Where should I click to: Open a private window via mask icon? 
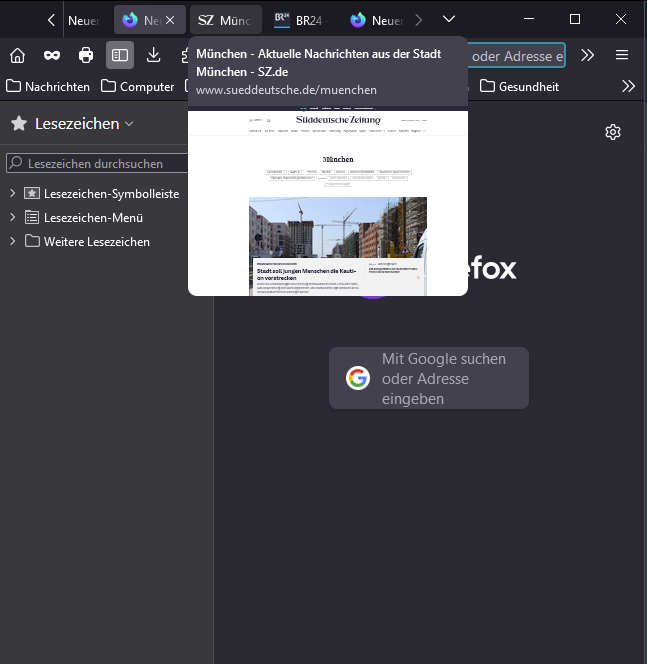pyautogui.click(x=51, y=55)
